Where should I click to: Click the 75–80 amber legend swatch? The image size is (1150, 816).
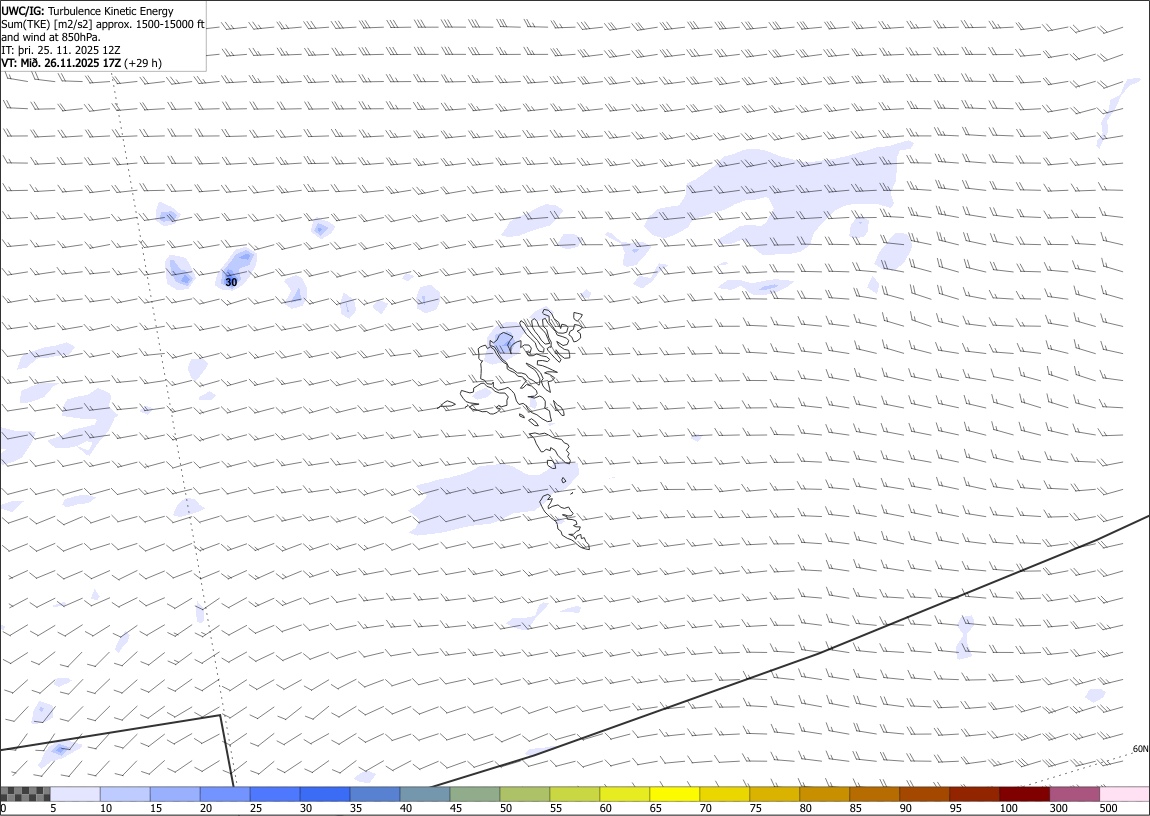point(774,794)
